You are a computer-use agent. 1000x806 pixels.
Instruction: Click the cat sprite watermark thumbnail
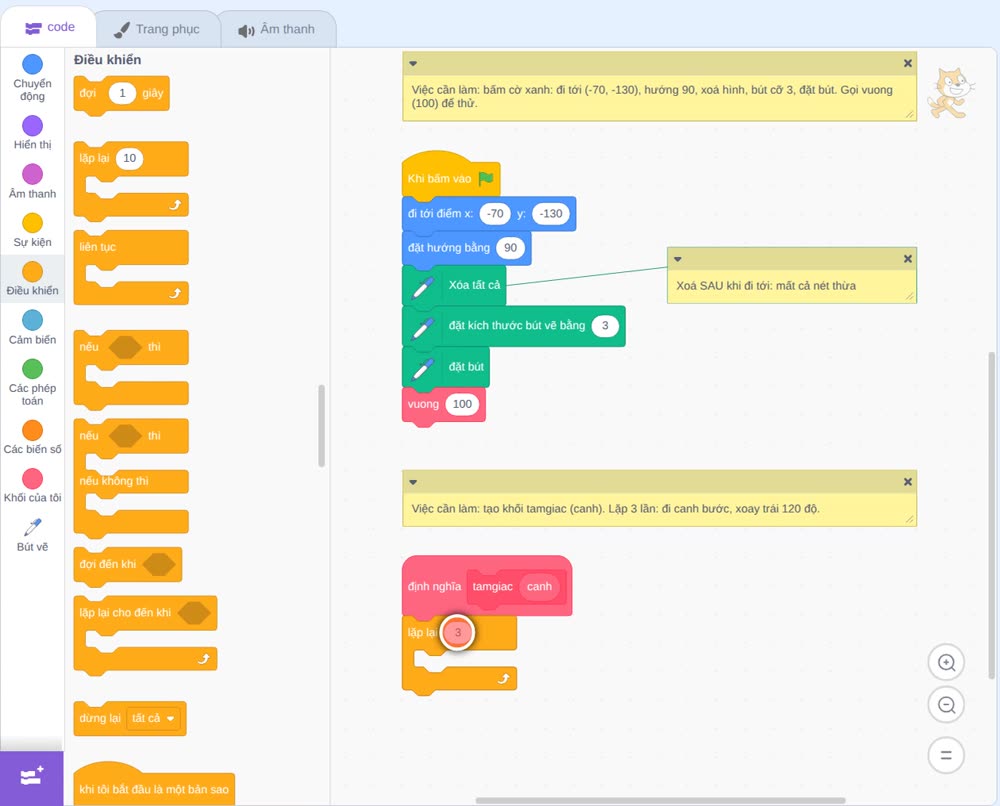[x=950, y=93]
